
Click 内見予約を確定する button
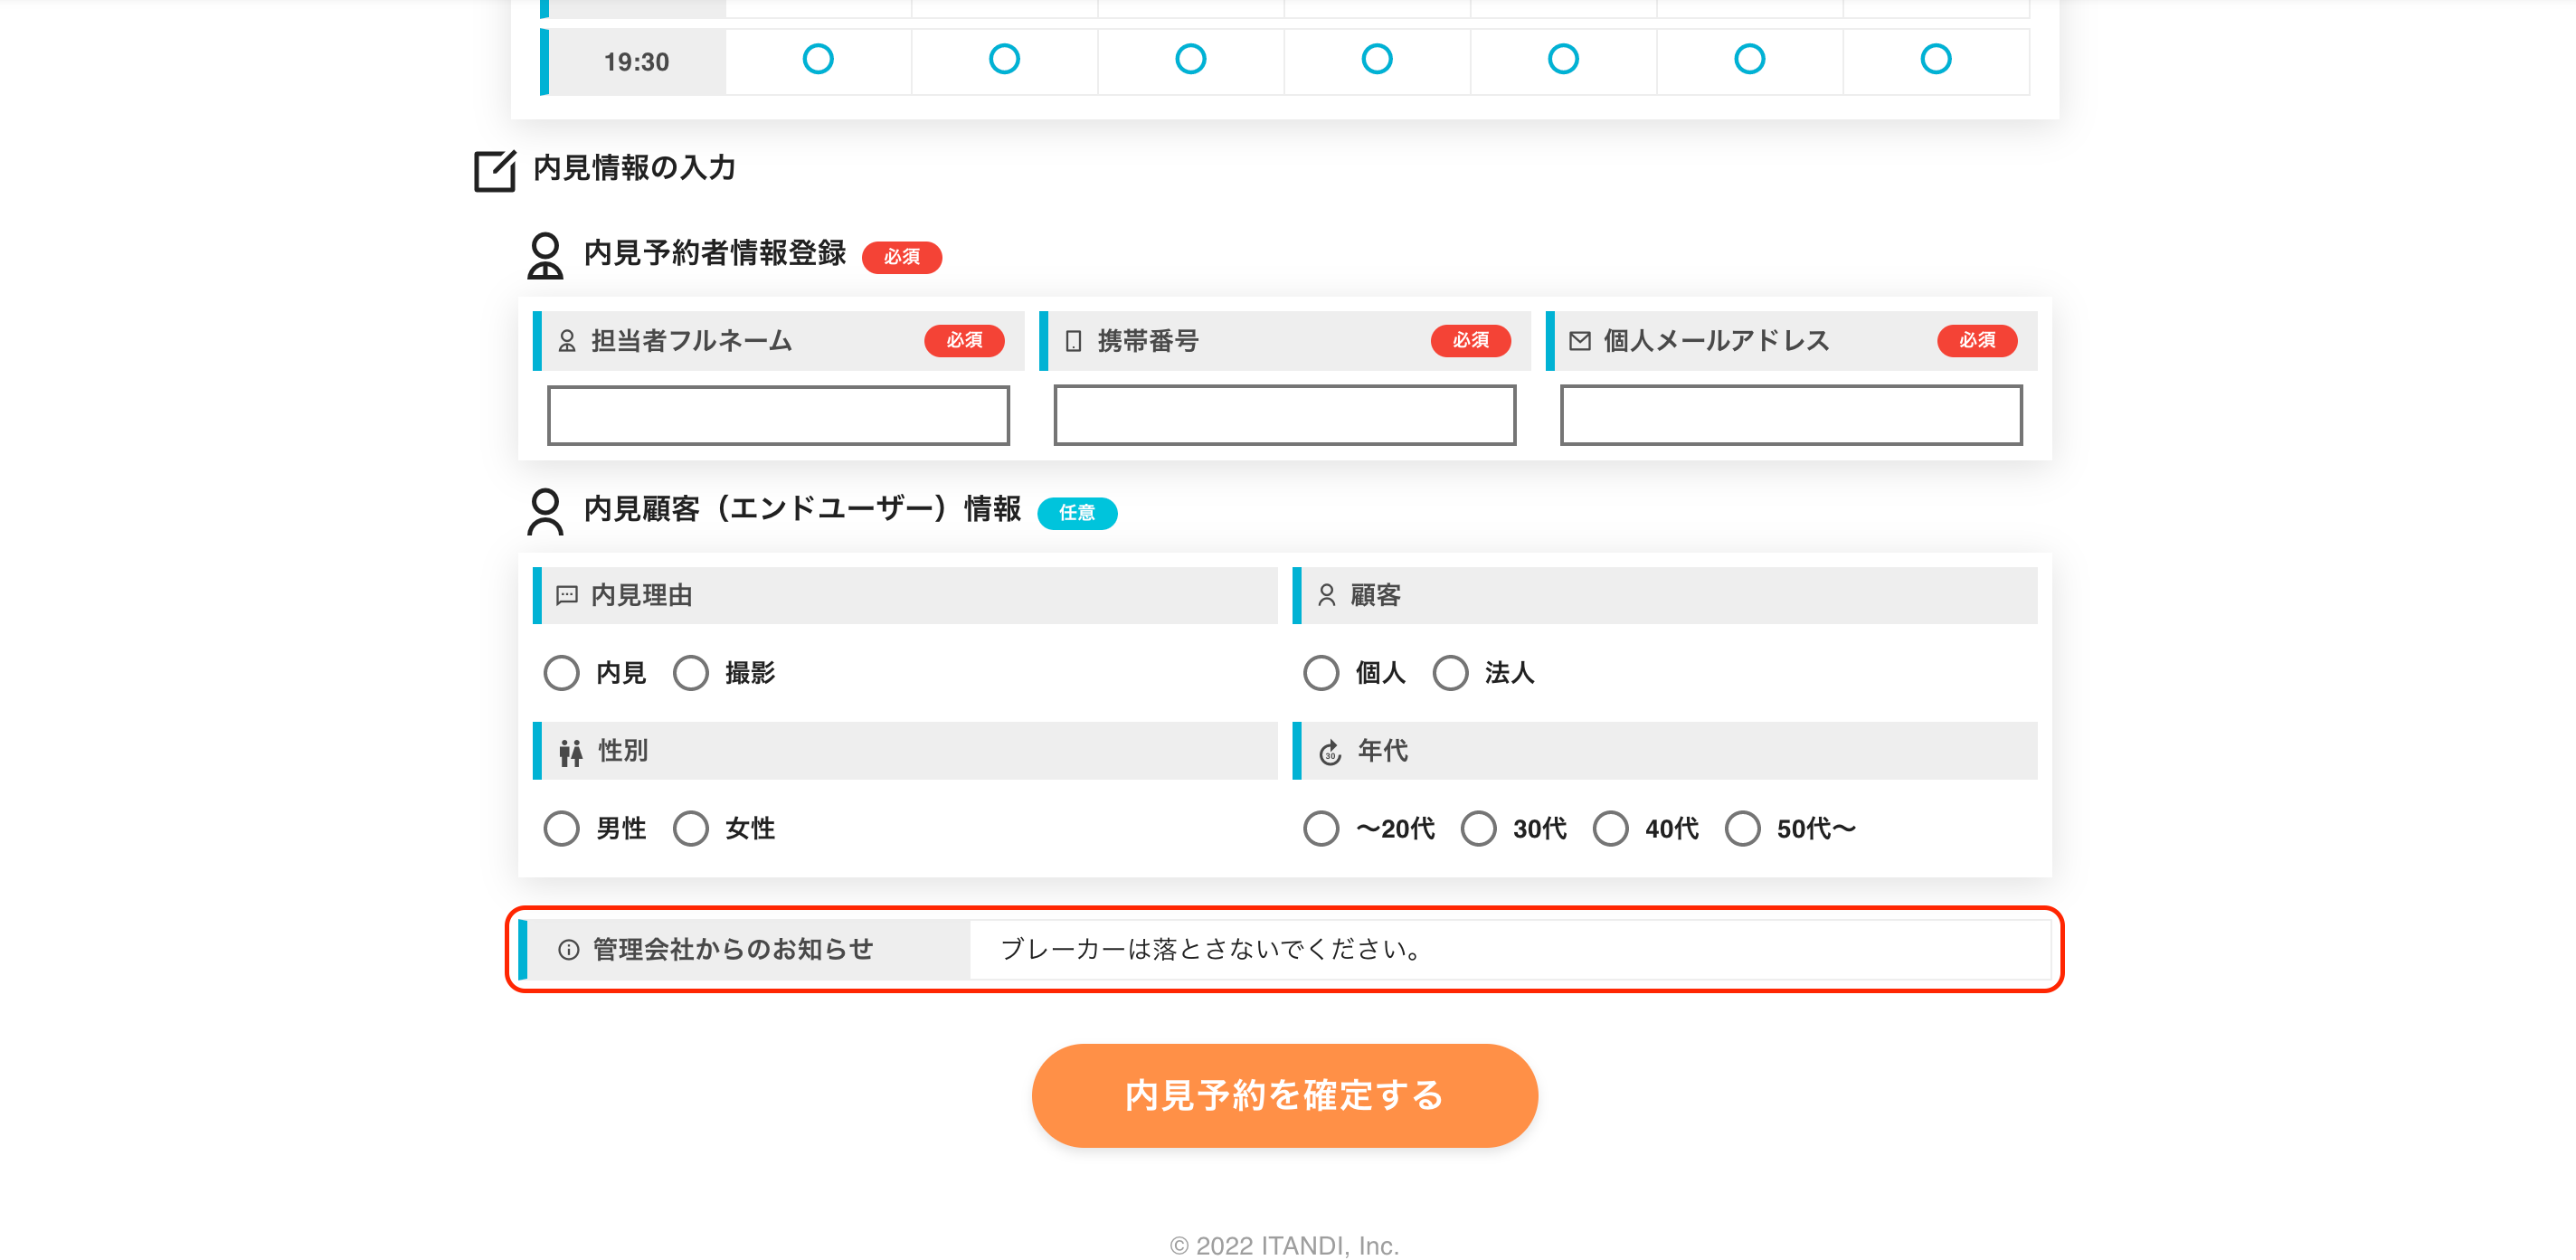(x=1285, y=1096)
